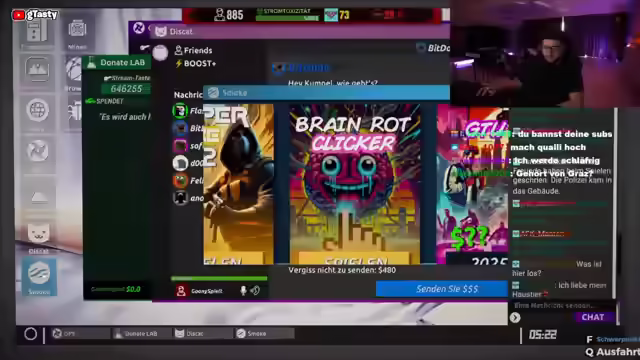Open chat with friend starting 'd00'
This screenshot has height=360, width=640.
pyautogui.click(x=189, y=163)
